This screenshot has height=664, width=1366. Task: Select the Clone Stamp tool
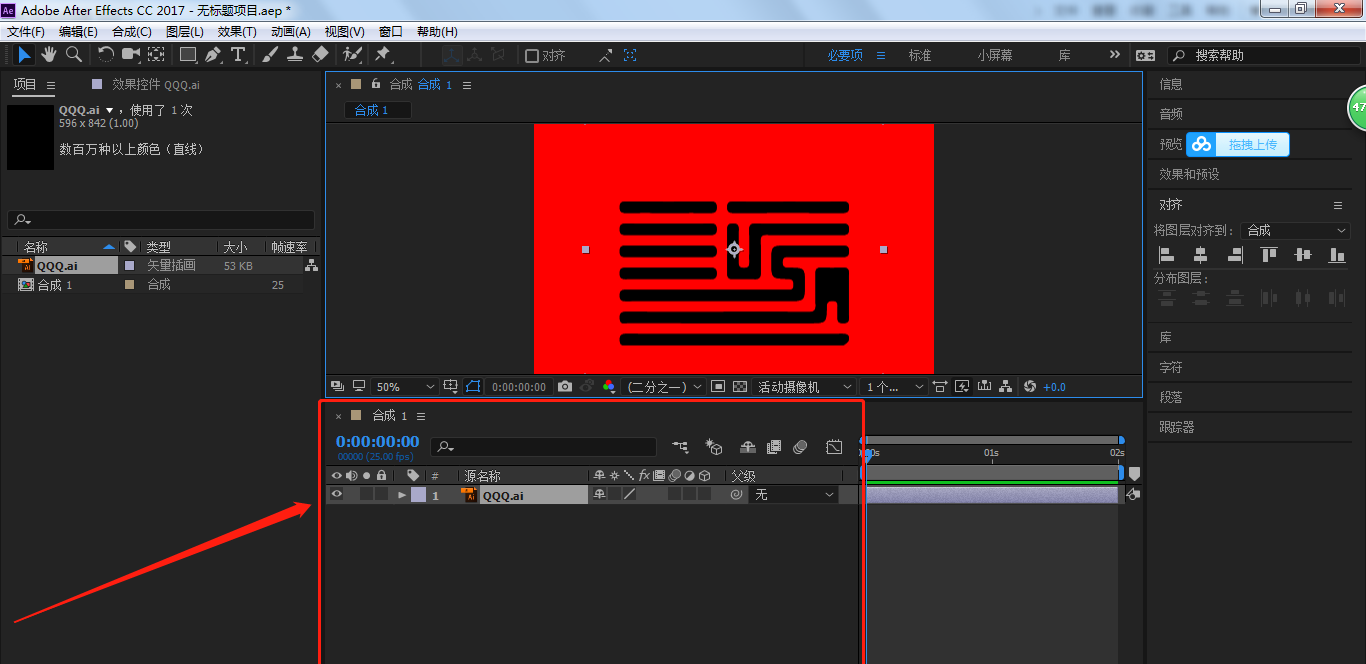pyautogui.click(x=295, y=55)
